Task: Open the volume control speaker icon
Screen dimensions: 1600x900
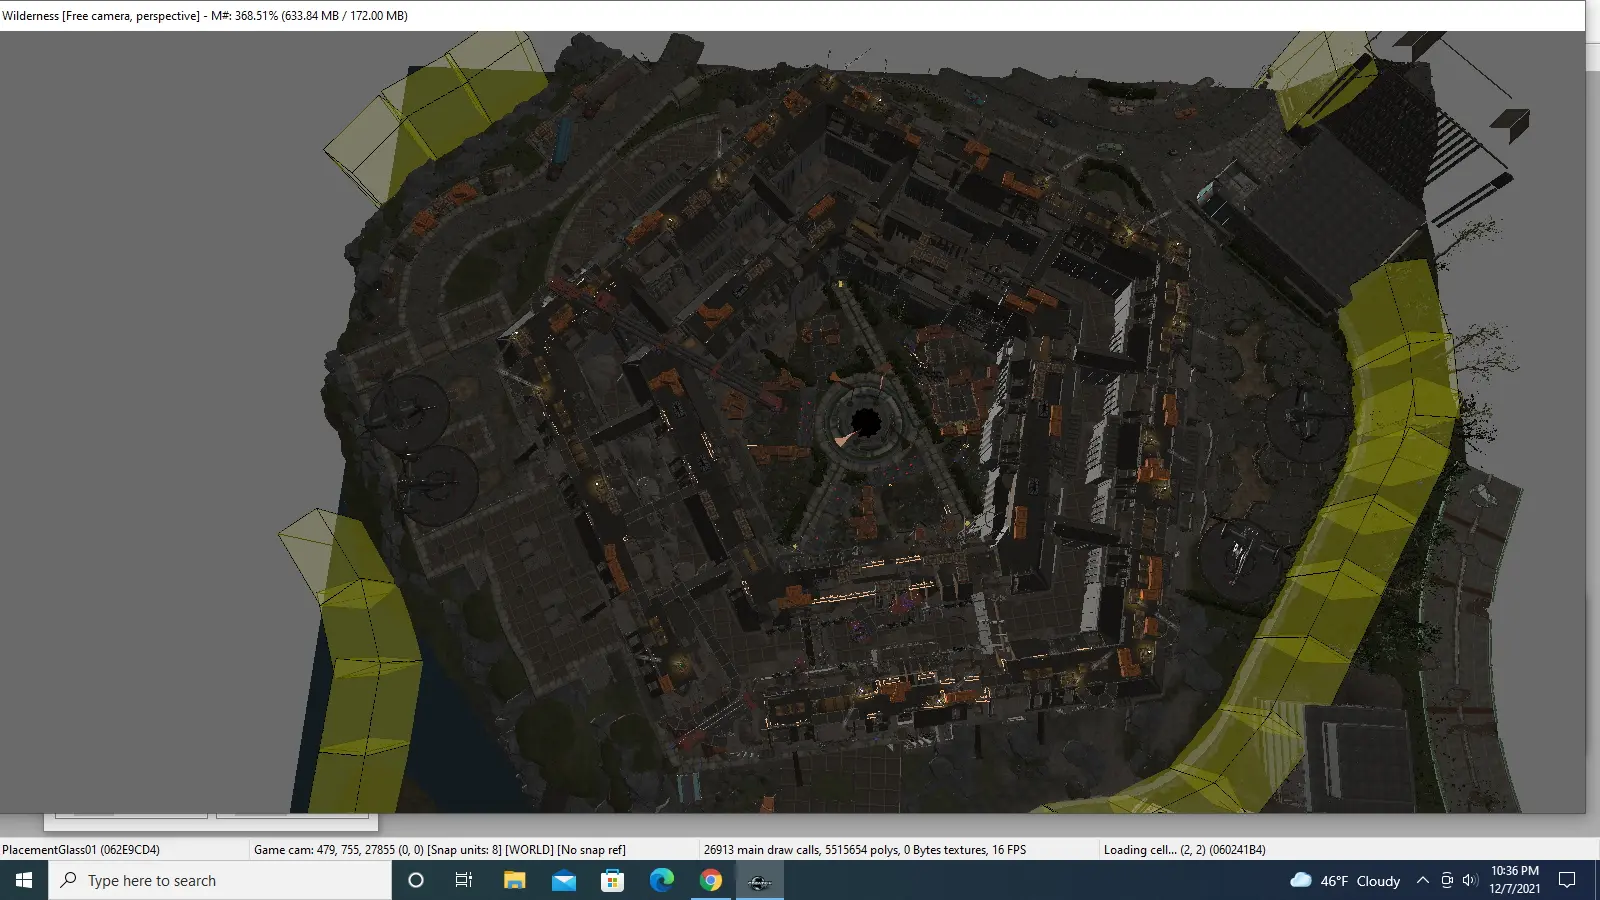Action: [1470, 880]
